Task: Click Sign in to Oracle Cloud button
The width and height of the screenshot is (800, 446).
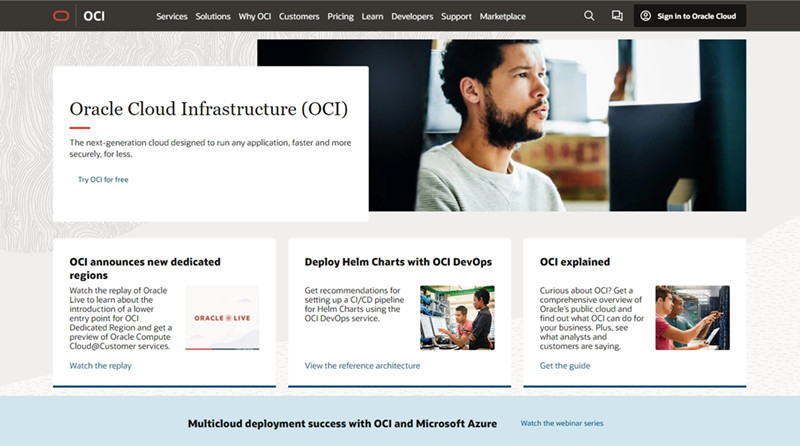Action: (690, 16)
